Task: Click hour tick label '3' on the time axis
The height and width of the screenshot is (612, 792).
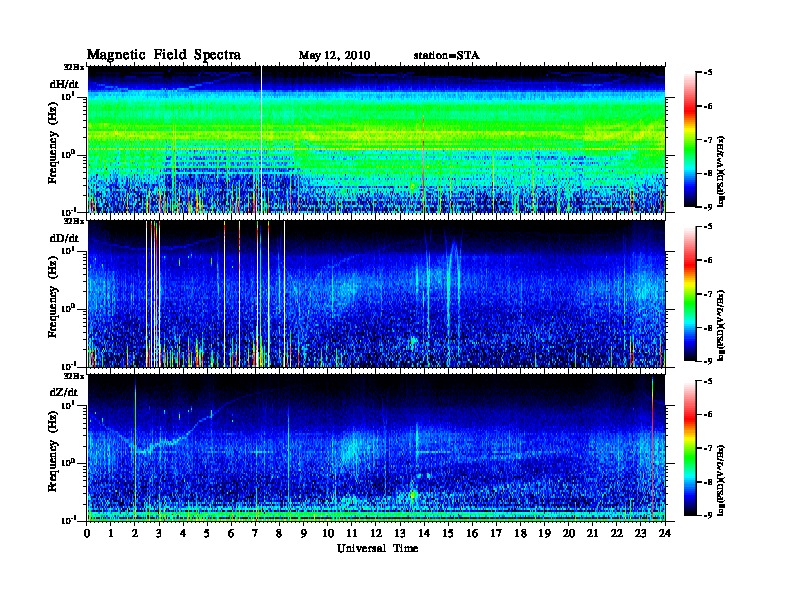Action: (x=159, y=533)
